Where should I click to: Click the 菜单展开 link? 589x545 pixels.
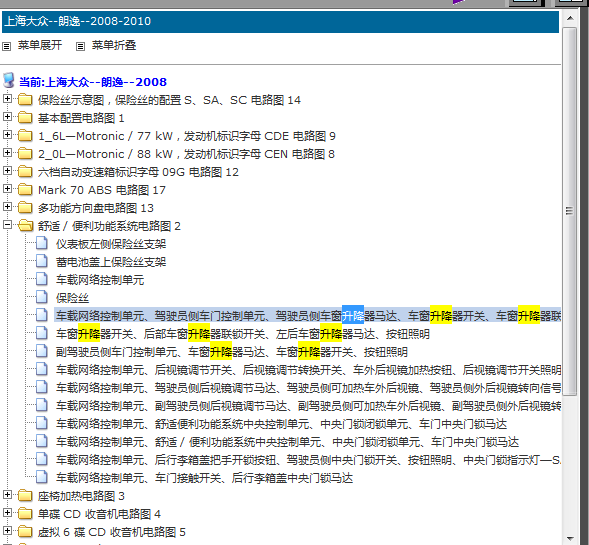tap(40, 45)
